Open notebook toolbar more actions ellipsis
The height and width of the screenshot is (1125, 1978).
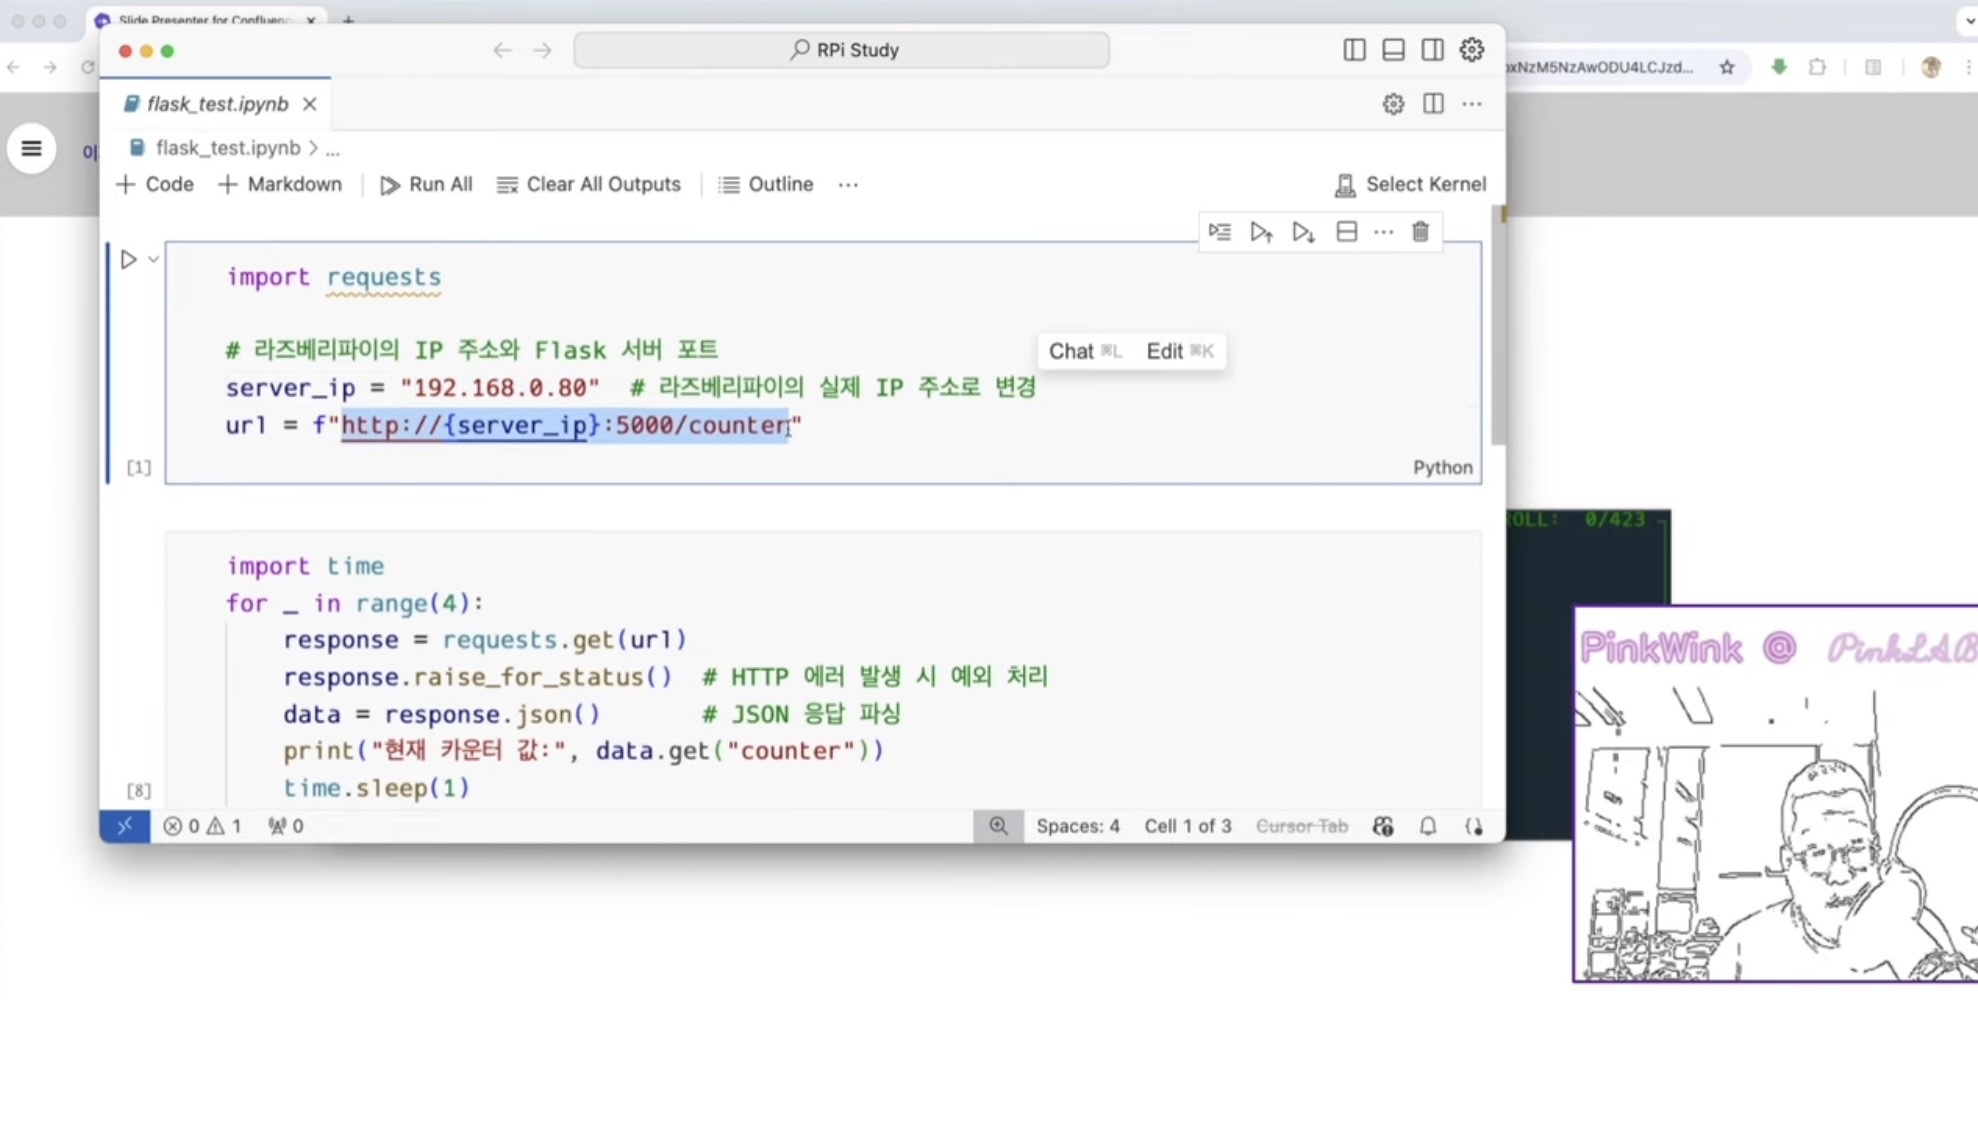click(x=848, y=185)
